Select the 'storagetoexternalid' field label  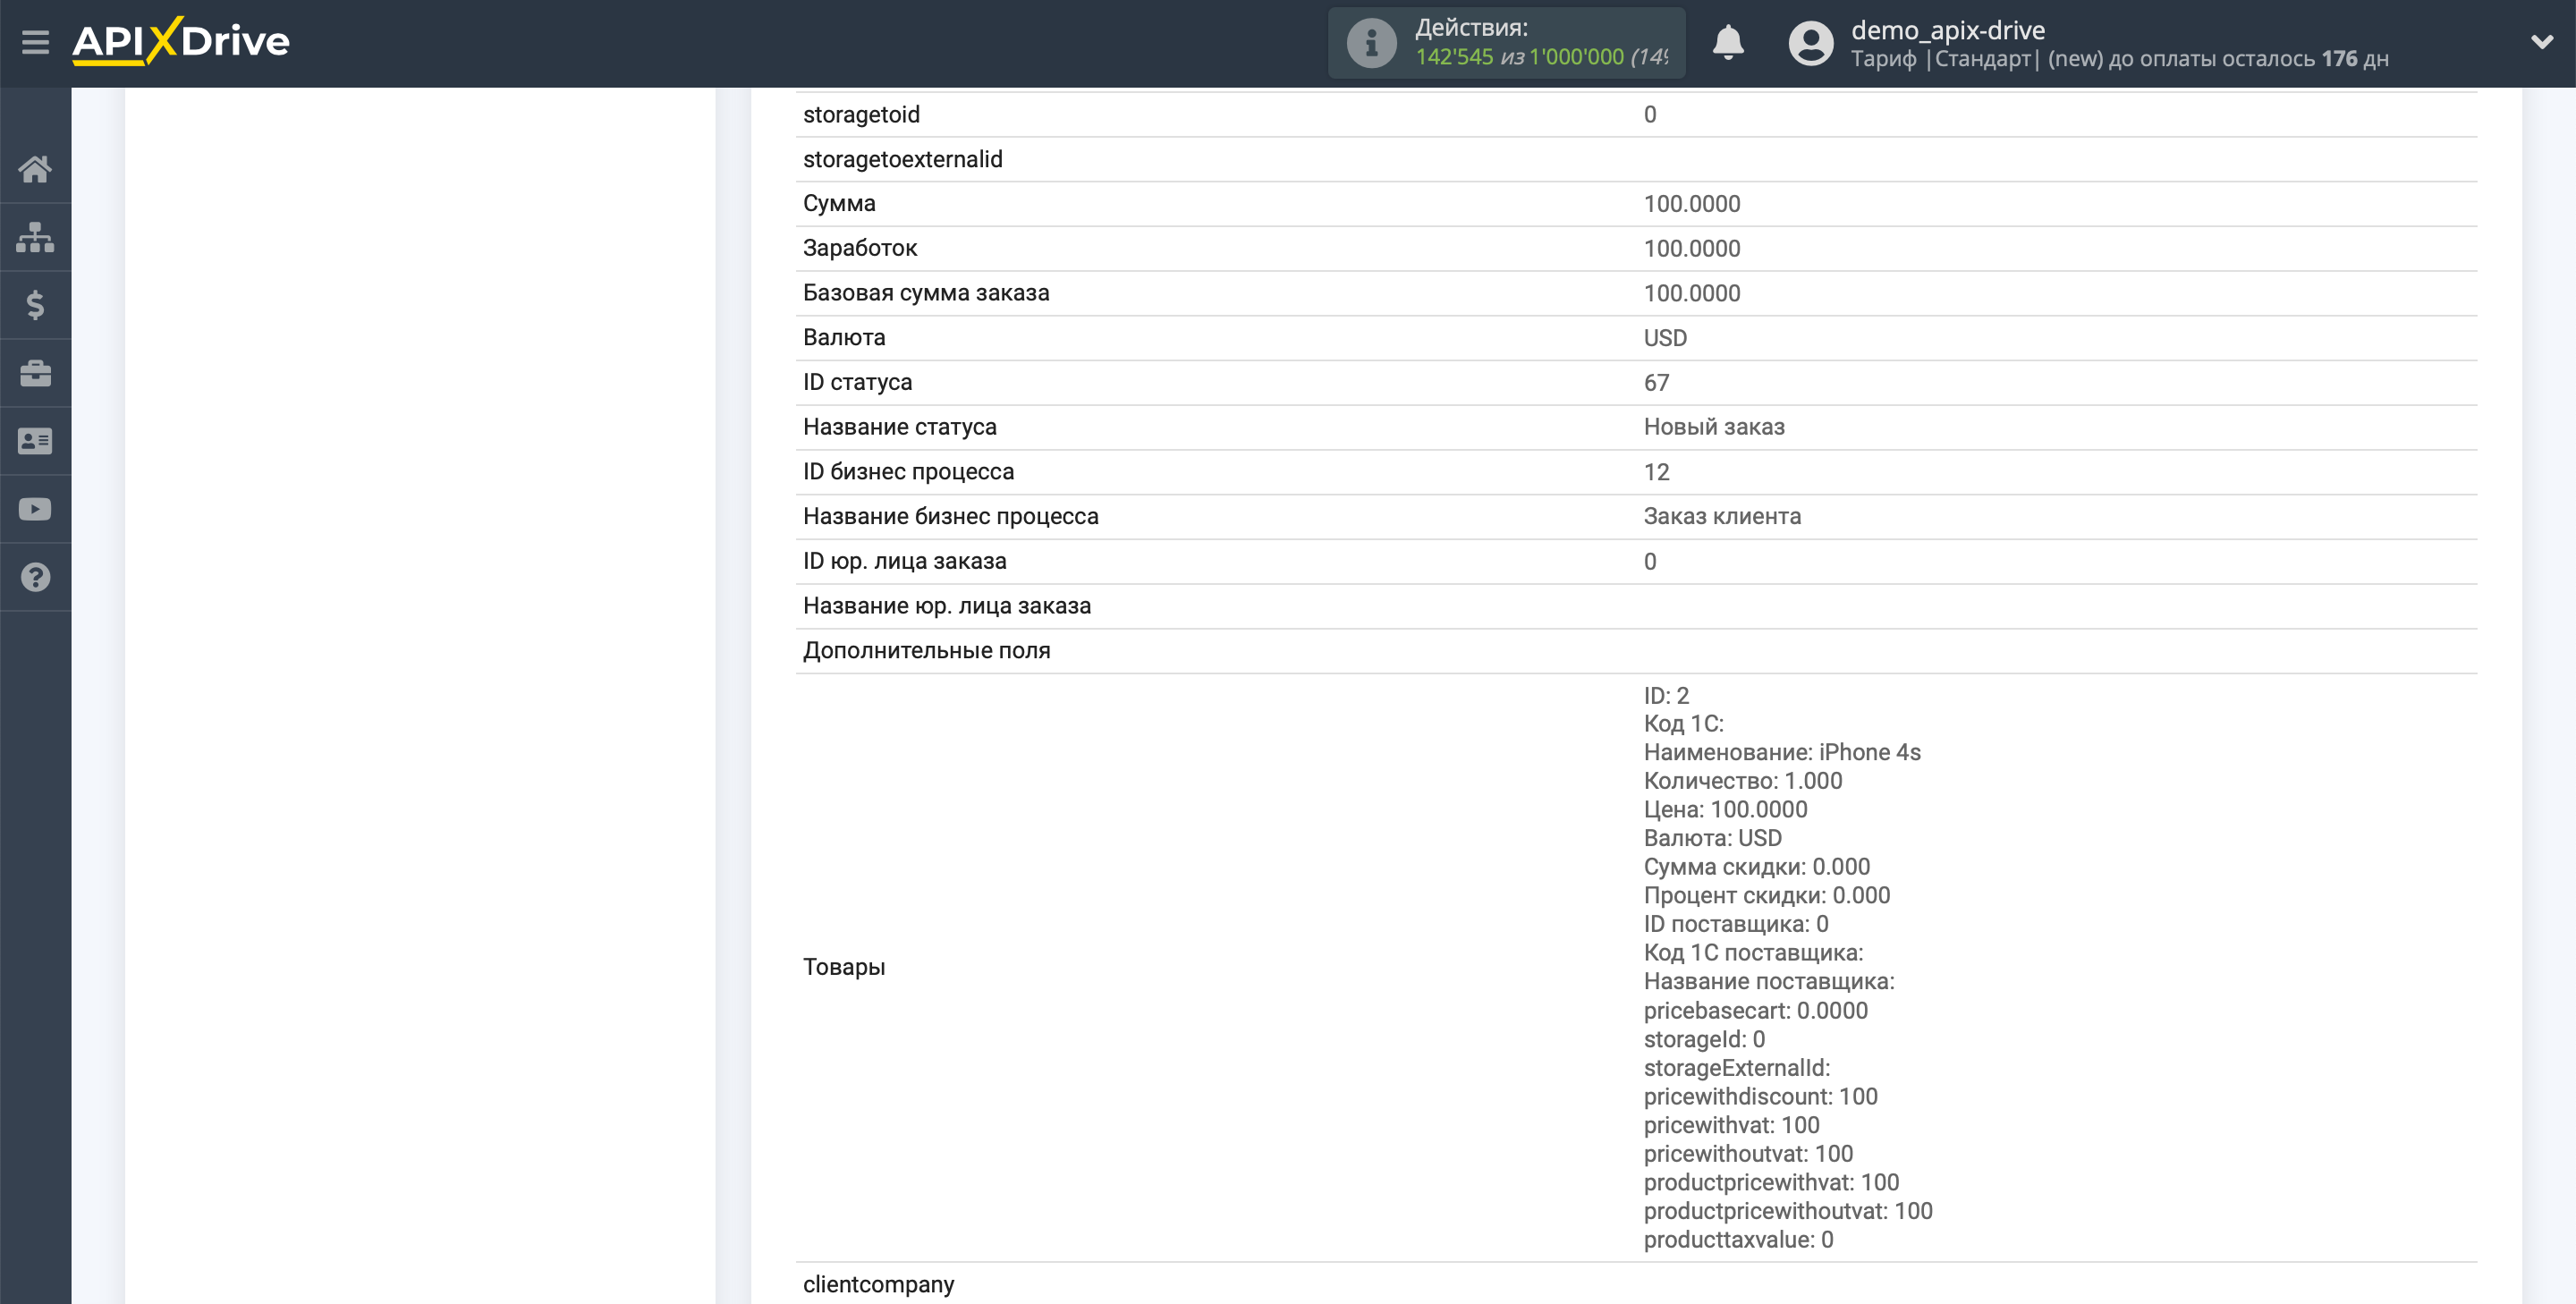[x=902, y=159]
